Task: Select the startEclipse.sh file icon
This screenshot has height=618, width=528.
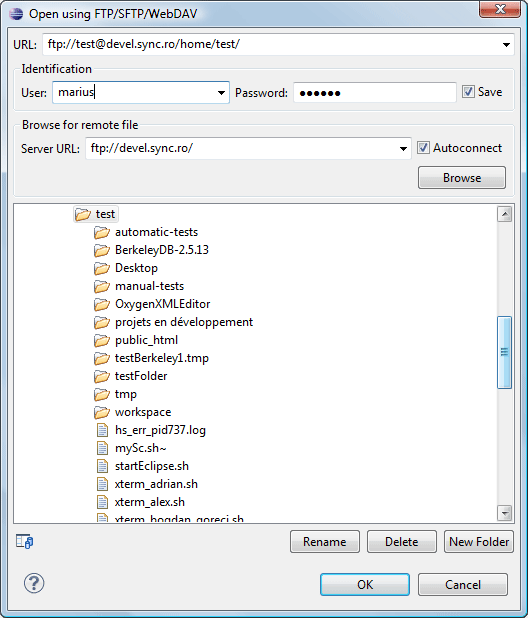Action: (x=102, y=466)
